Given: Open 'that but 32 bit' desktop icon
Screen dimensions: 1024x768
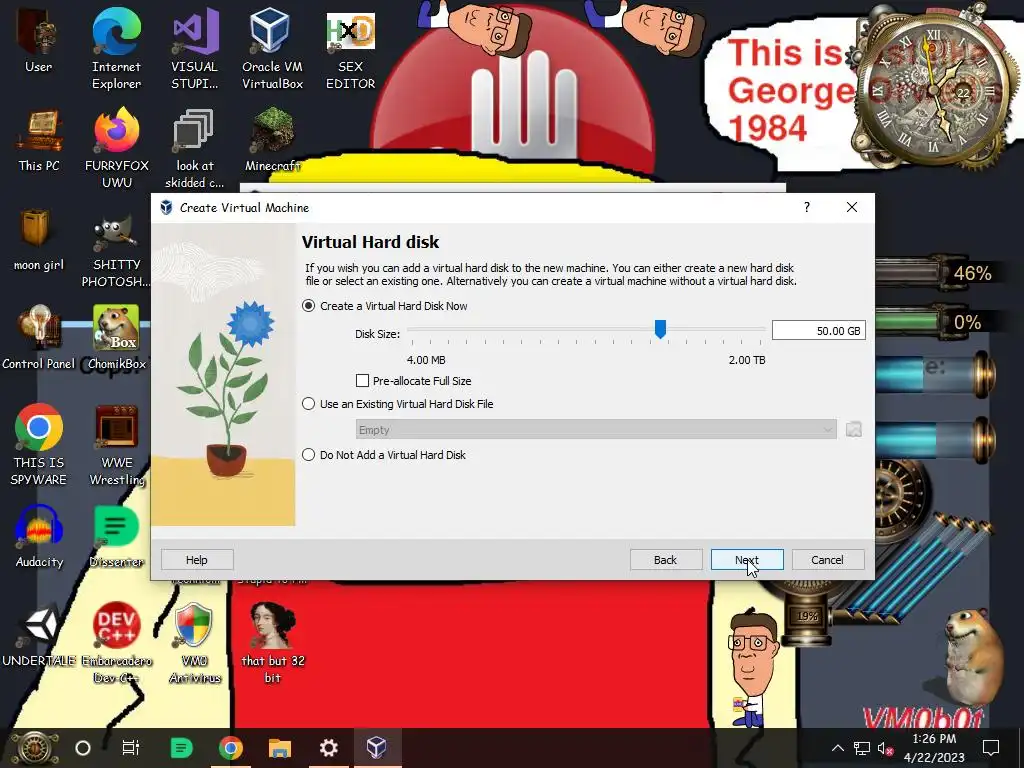Looking at the screenshot, I should [272, 643].
